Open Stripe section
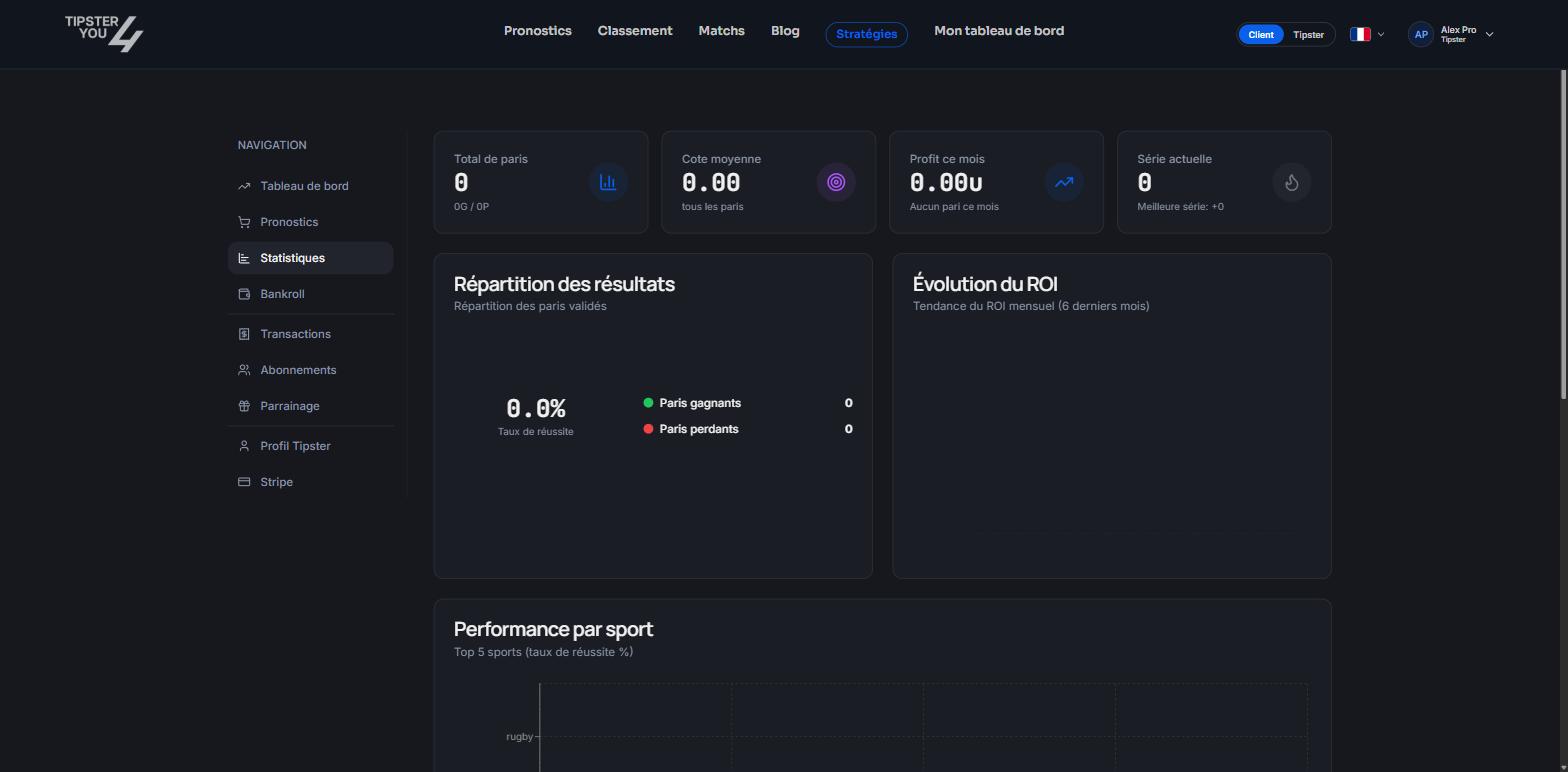Viewport: 1568px width, 772px height. point(310,482)
